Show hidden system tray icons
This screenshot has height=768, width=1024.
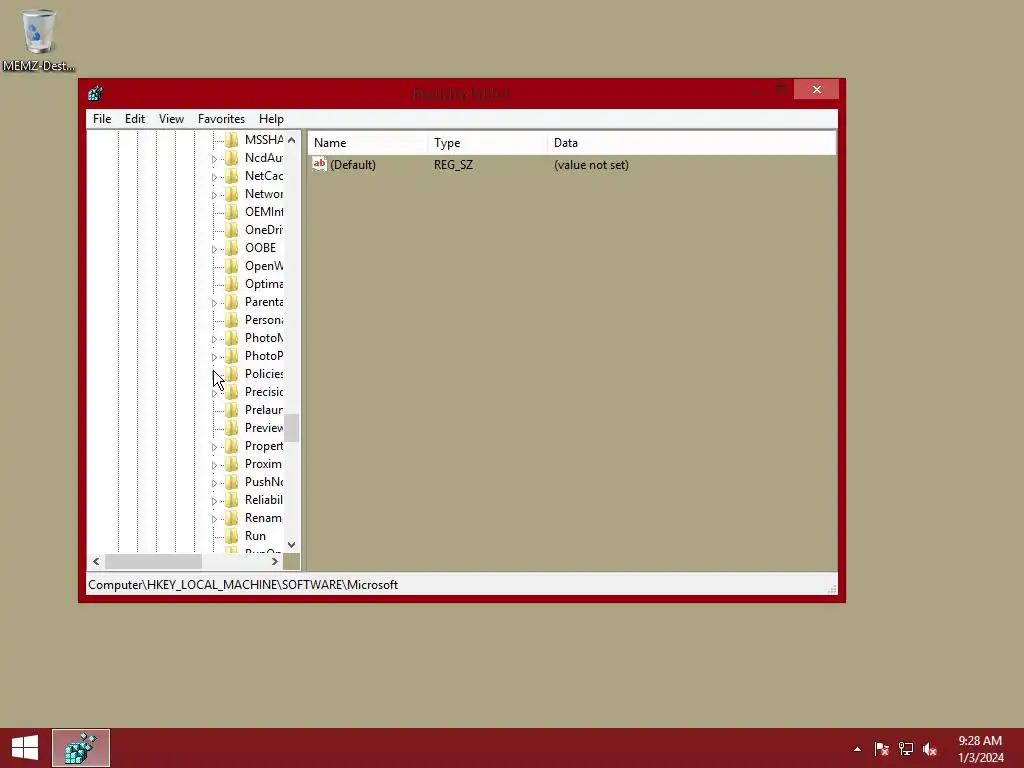coord(857,749)
